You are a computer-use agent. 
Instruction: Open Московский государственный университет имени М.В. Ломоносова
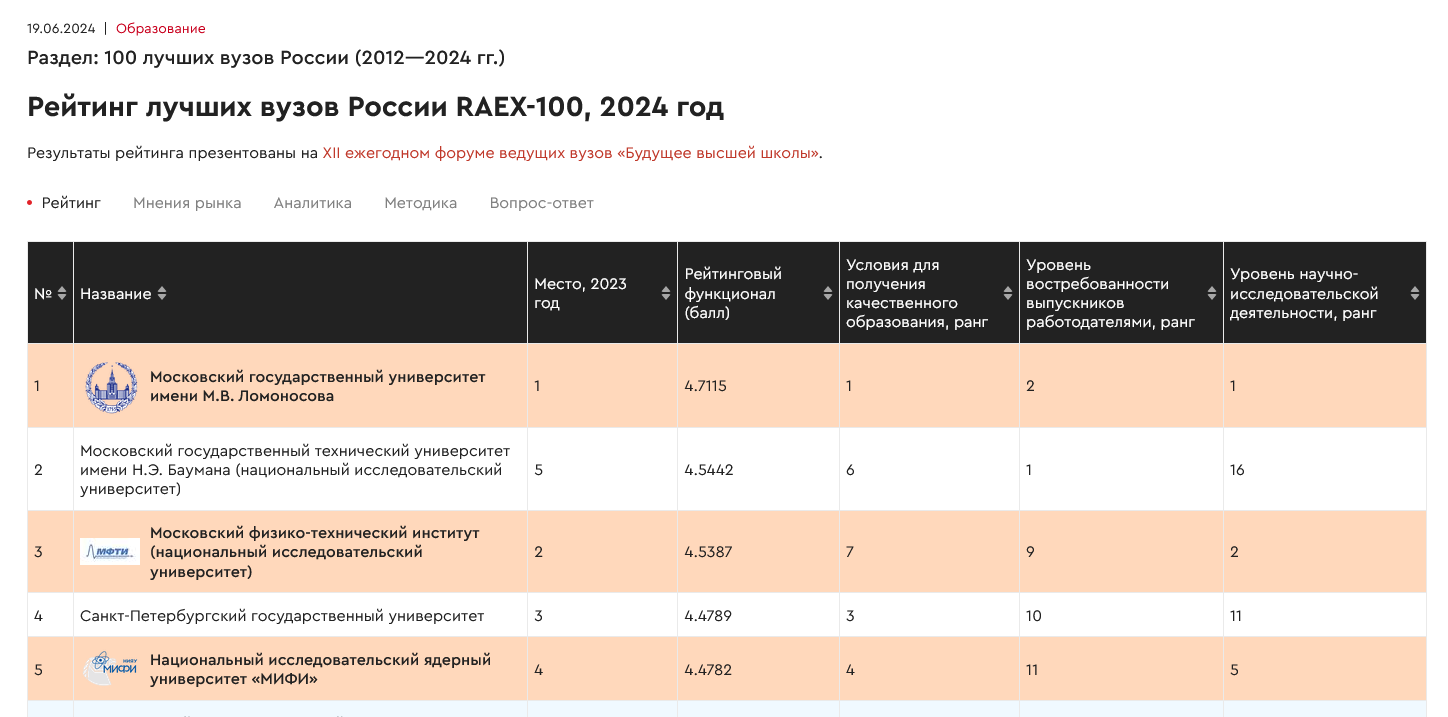(318, 387)
